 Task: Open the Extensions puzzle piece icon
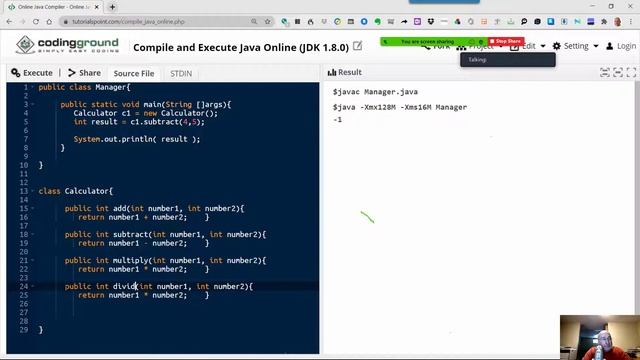(x=604, y=22)
